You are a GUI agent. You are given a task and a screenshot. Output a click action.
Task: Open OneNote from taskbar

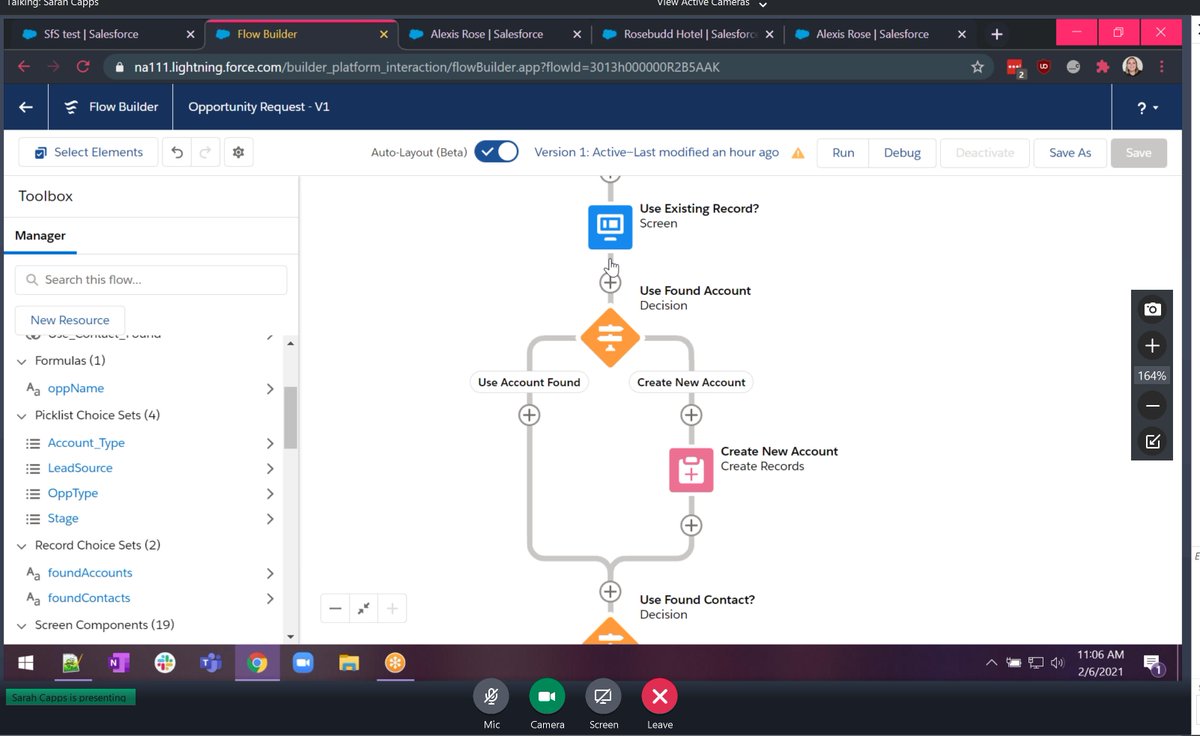[x=119, y=663]
